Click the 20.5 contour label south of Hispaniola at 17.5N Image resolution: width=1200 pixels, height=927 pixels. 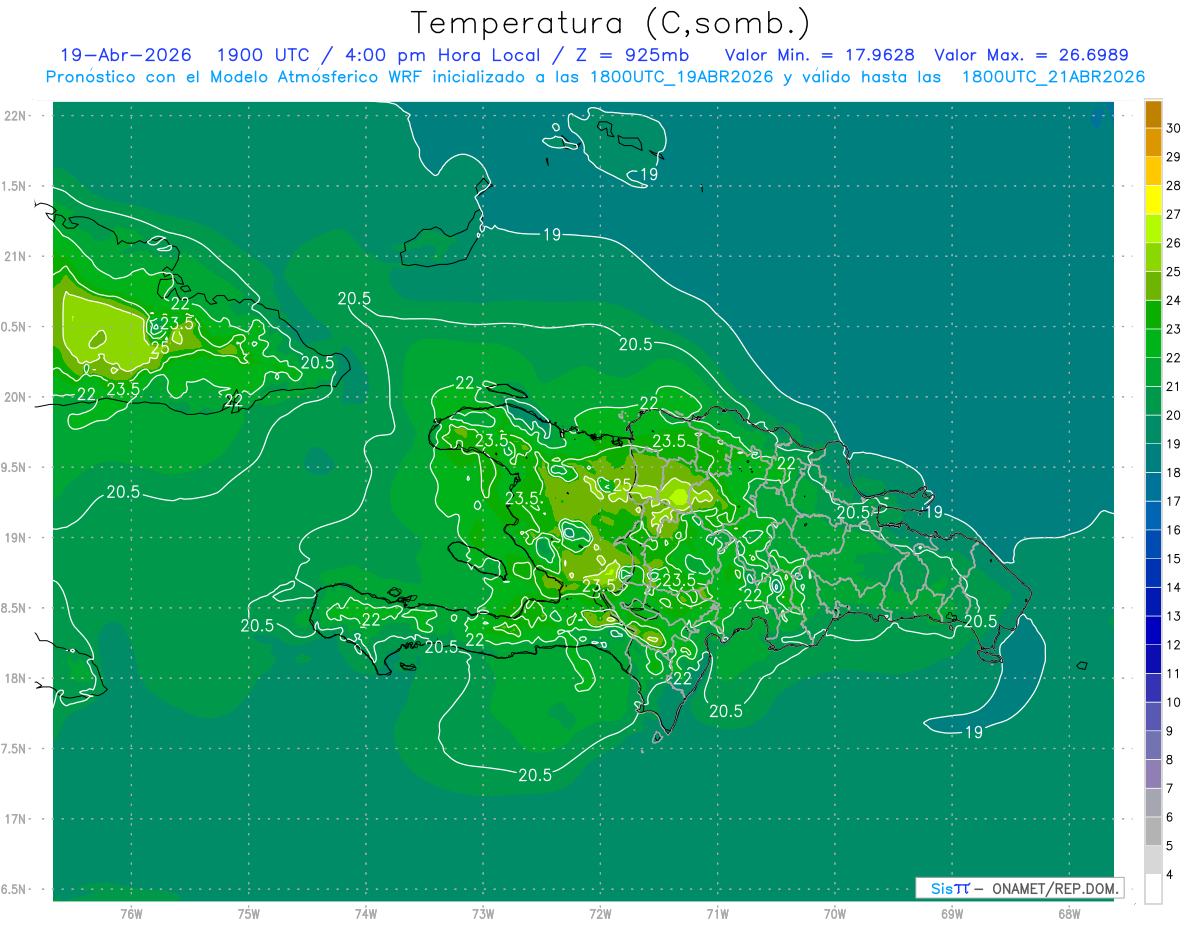536,775
